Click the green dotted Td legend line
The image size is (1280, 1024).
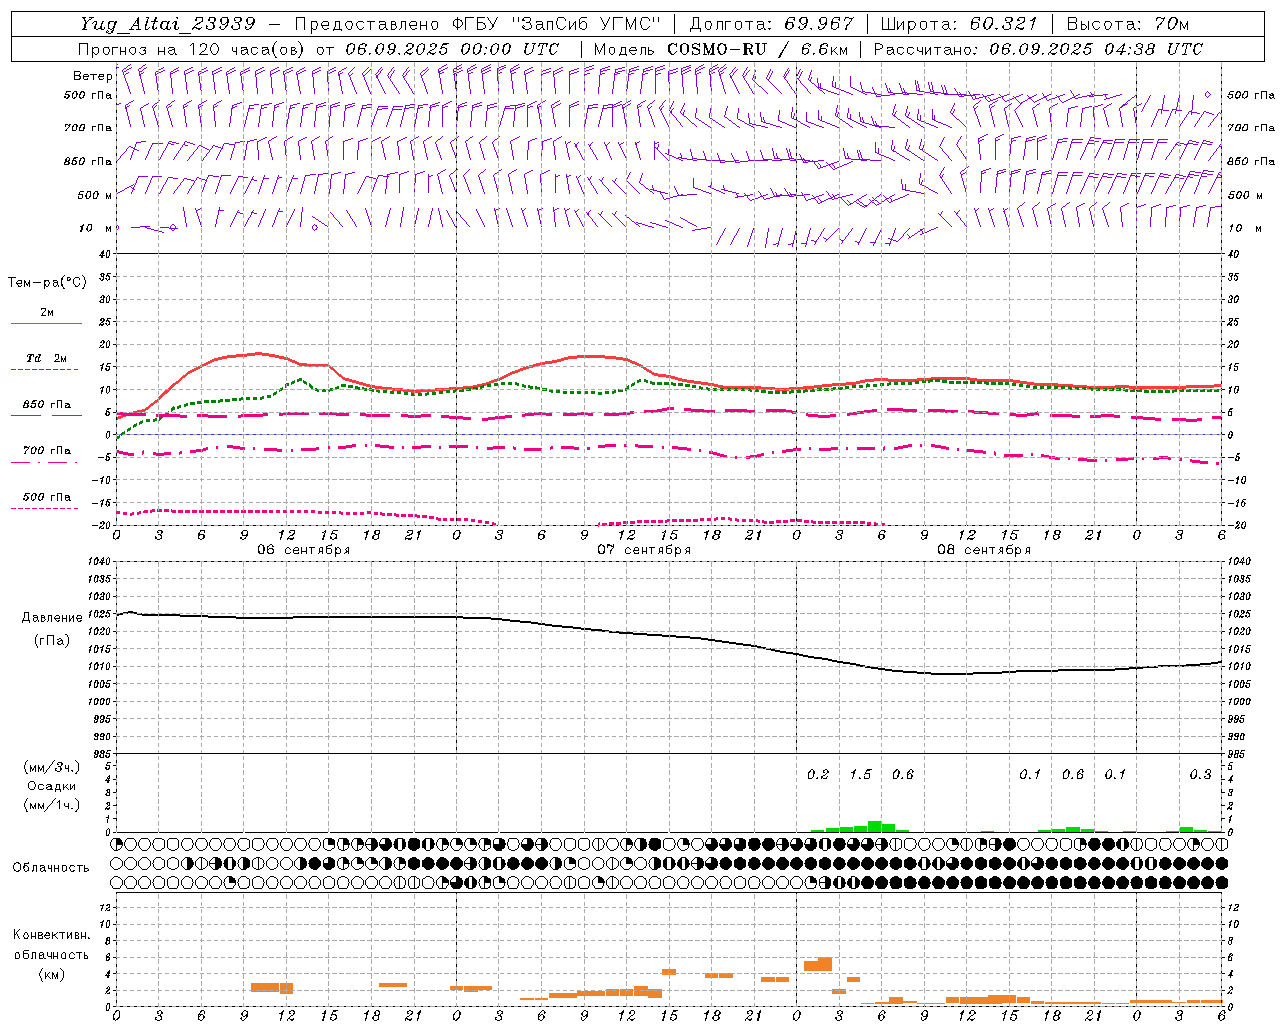[x=44, y=370]
